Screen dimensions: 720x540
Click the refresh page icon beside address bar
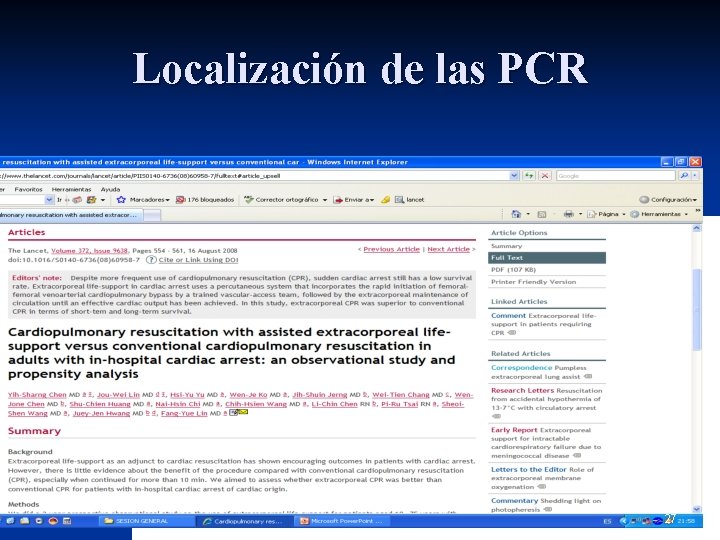click(529, 175)
